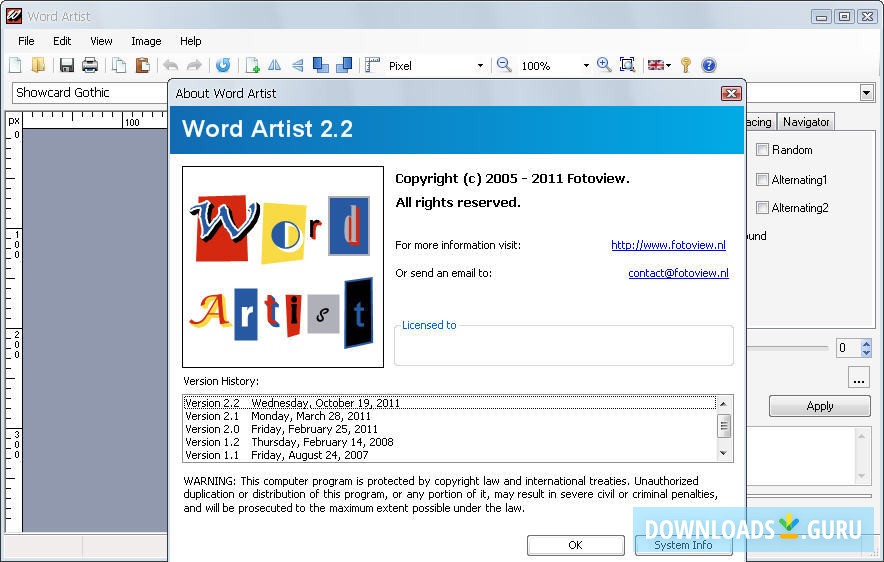Click the Save floppy disk icon
Viewport: 884px width, 562px height.
(x=67, y=65)
